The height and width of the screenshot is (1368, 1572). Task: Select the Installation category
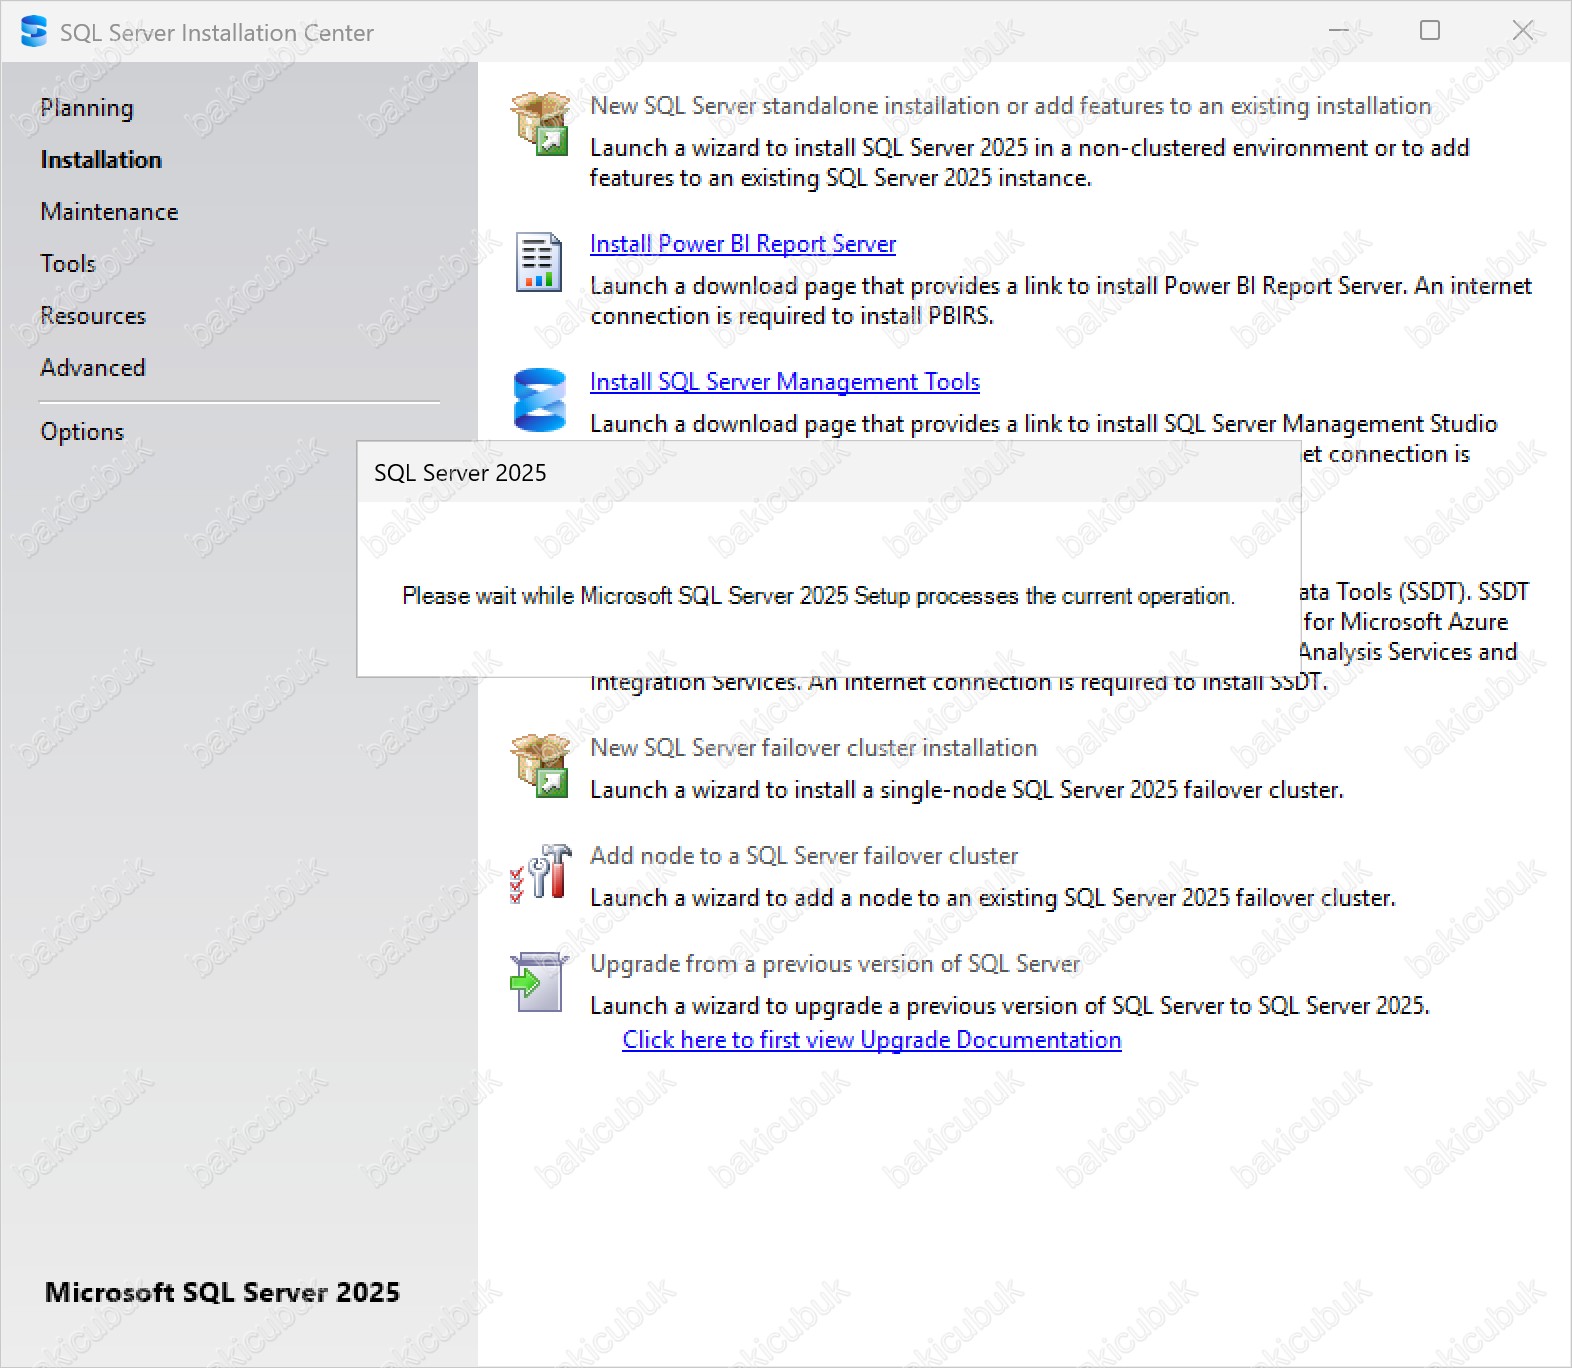point(101,160)
